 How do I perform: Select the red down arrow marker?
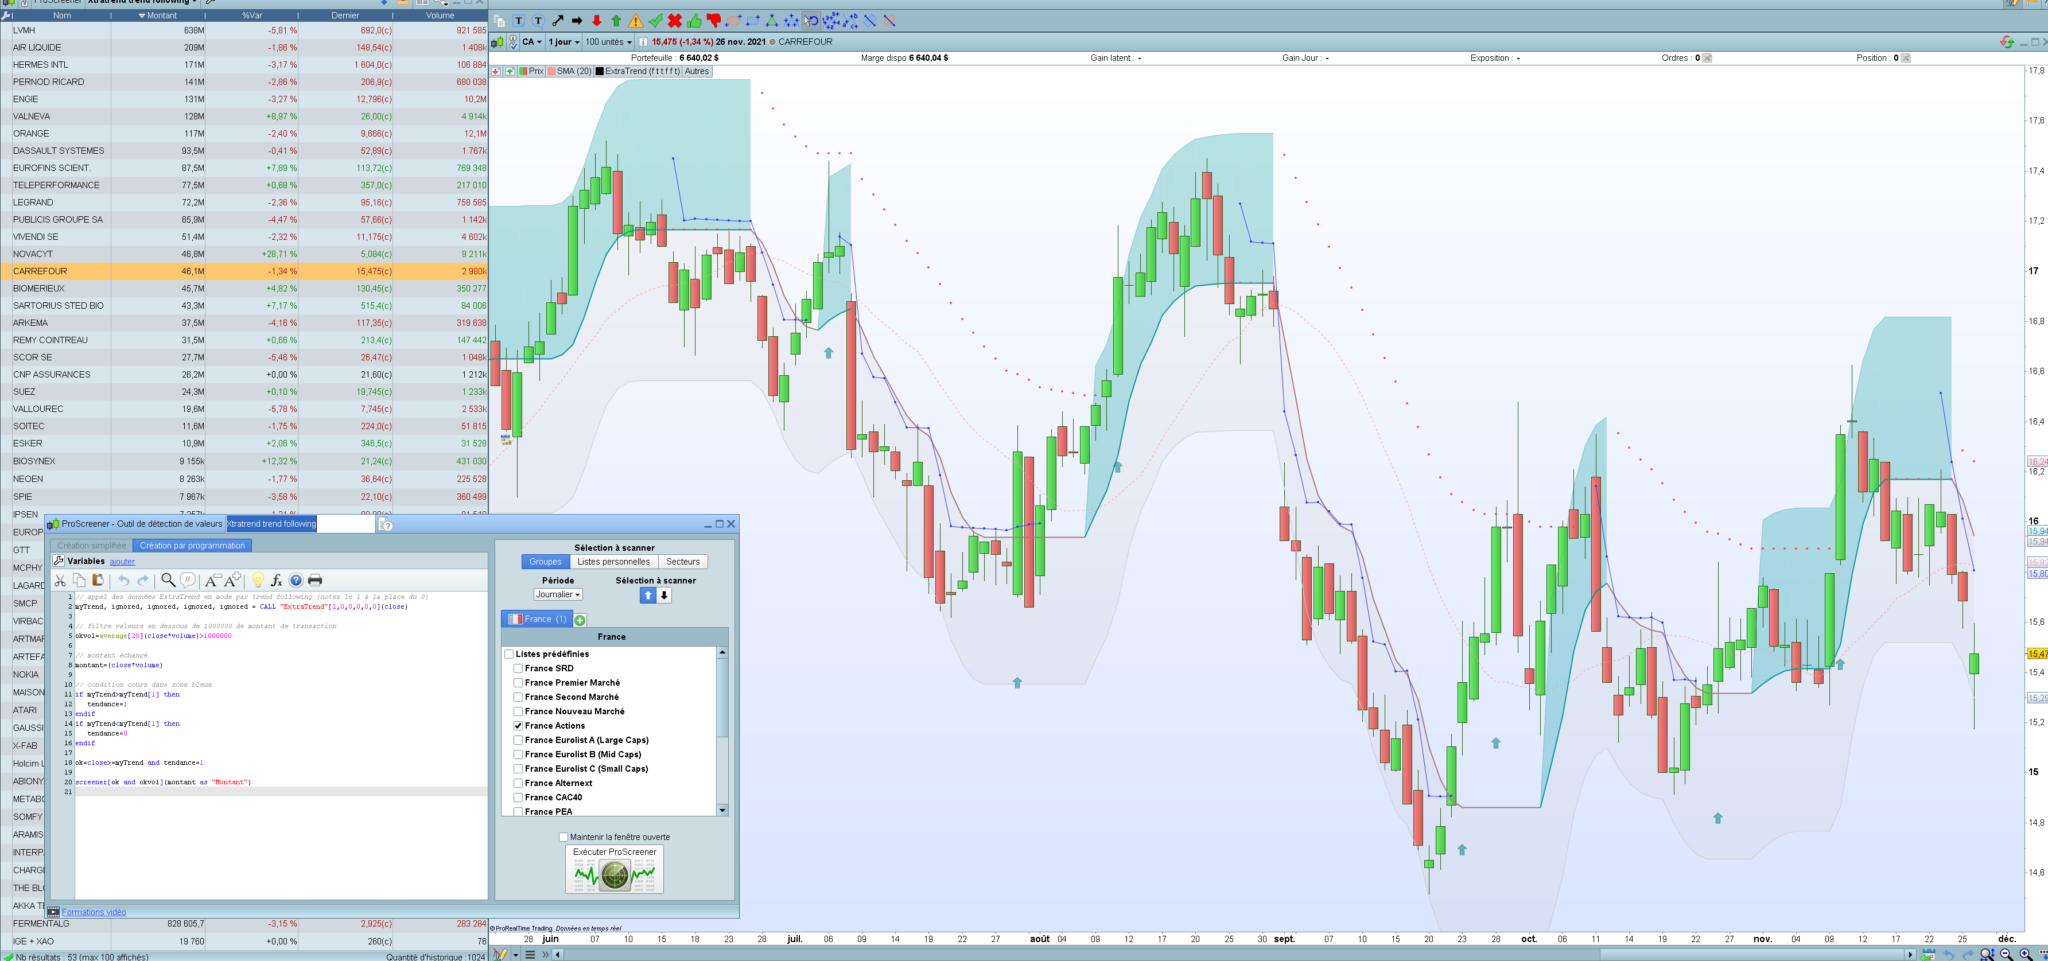(x=597, y=21)
